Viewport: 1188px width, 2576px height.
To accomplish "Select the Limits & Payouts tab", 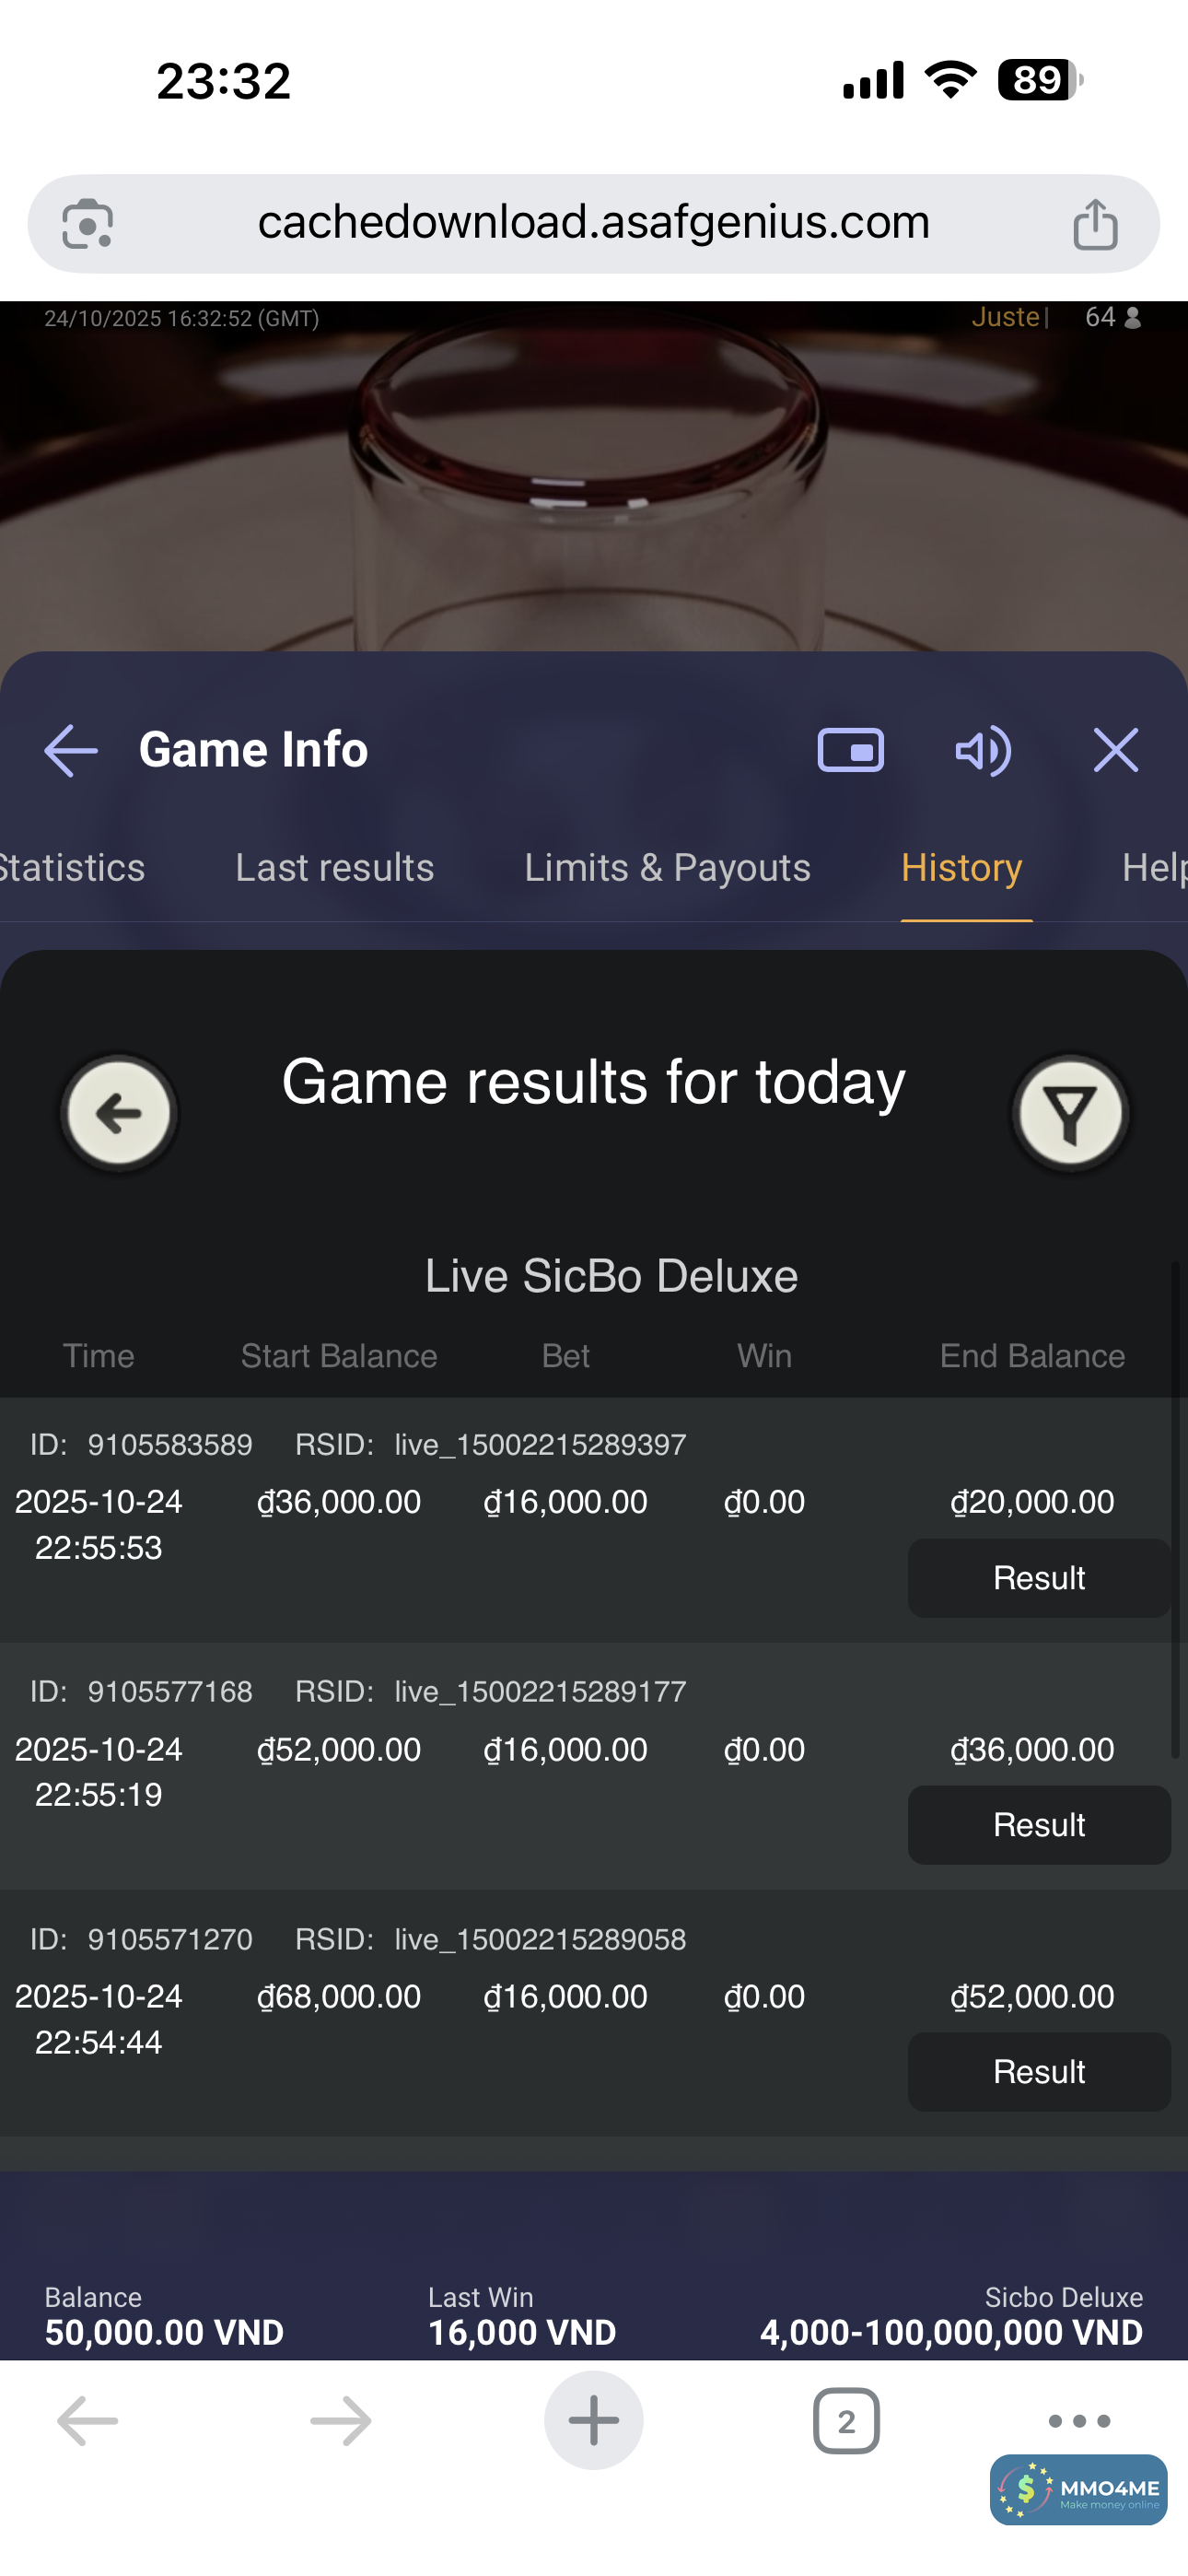I will (667, 868).
